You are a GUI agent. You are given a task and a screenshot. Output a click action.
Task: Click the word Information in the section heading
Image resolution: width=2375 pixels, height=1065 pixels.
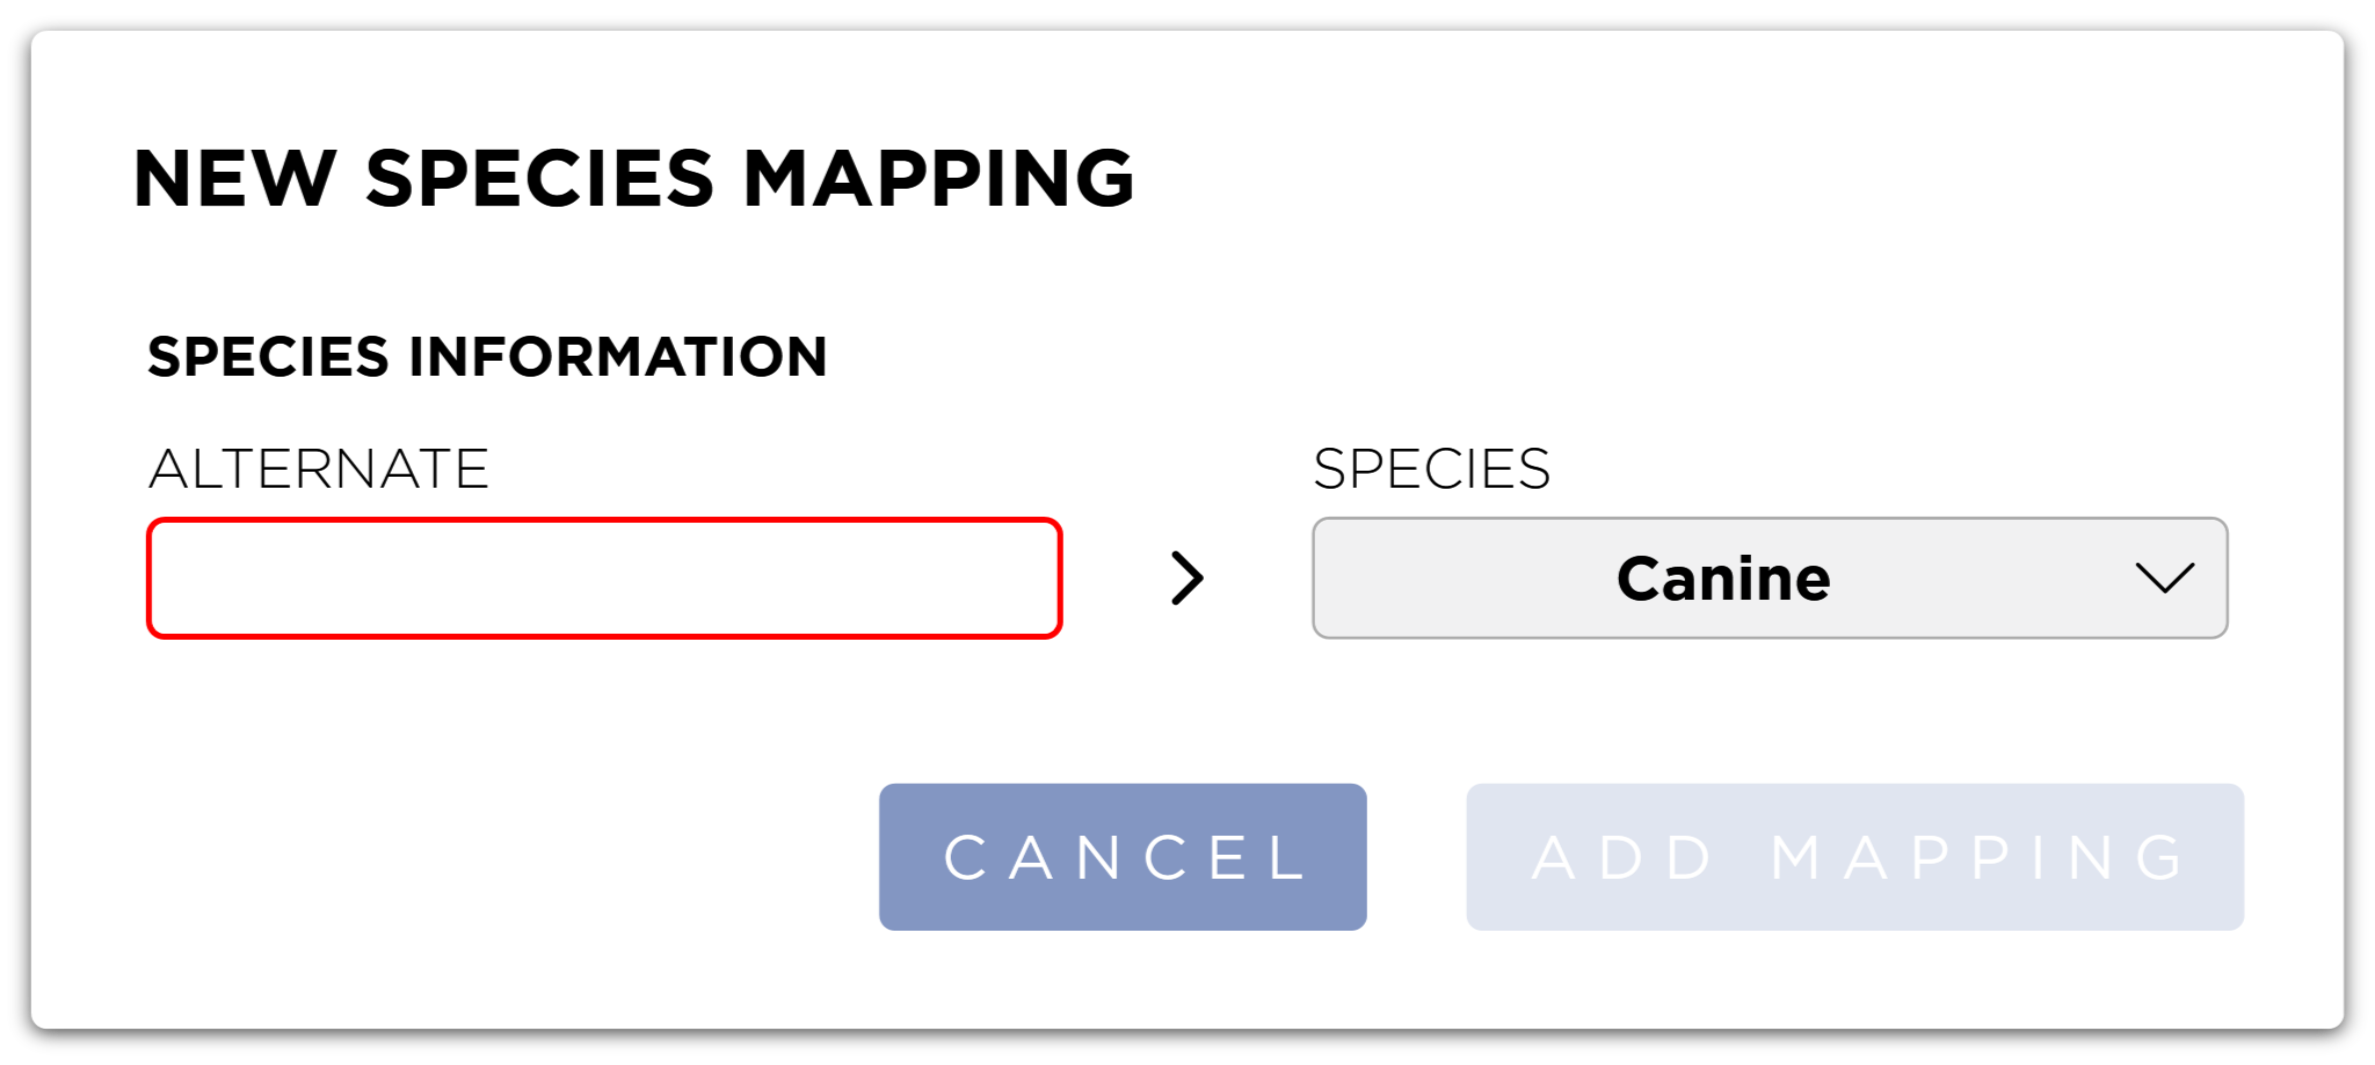[617, 357]
